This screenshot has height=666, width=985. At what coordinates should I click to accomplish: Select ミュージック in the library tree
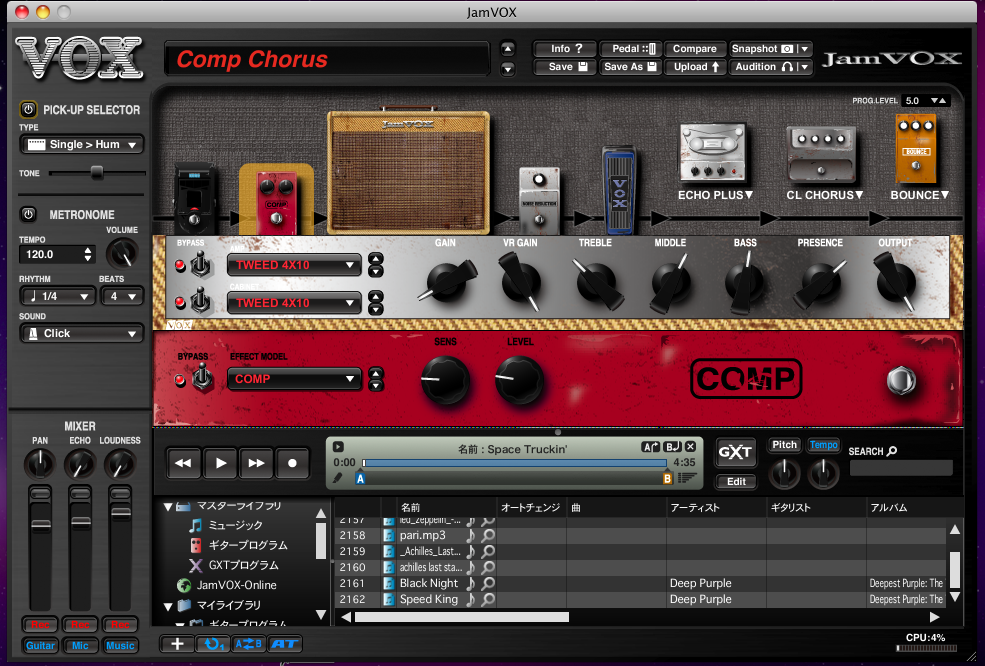[236, 525]
